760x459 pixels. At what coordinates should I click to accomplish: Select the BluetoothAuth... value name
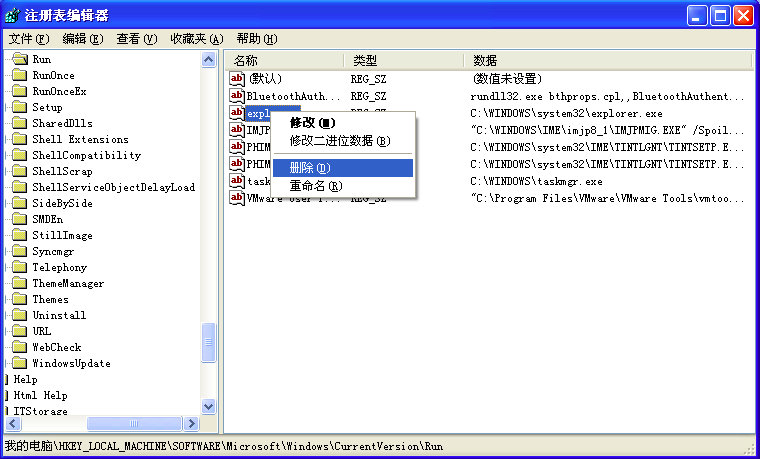(x=293, y=96)
